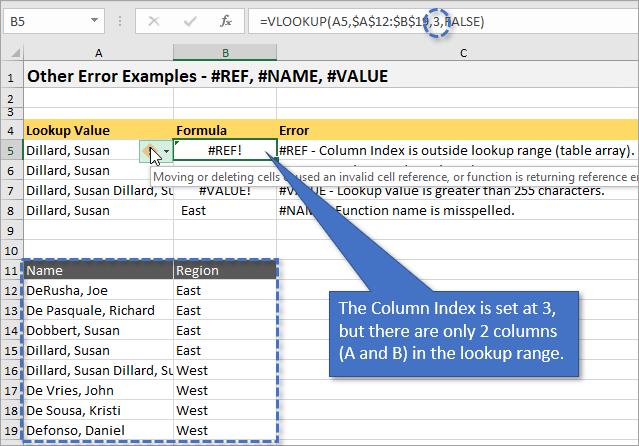Click the 'Other Error Examples' title cell

(x=200, y=75)
